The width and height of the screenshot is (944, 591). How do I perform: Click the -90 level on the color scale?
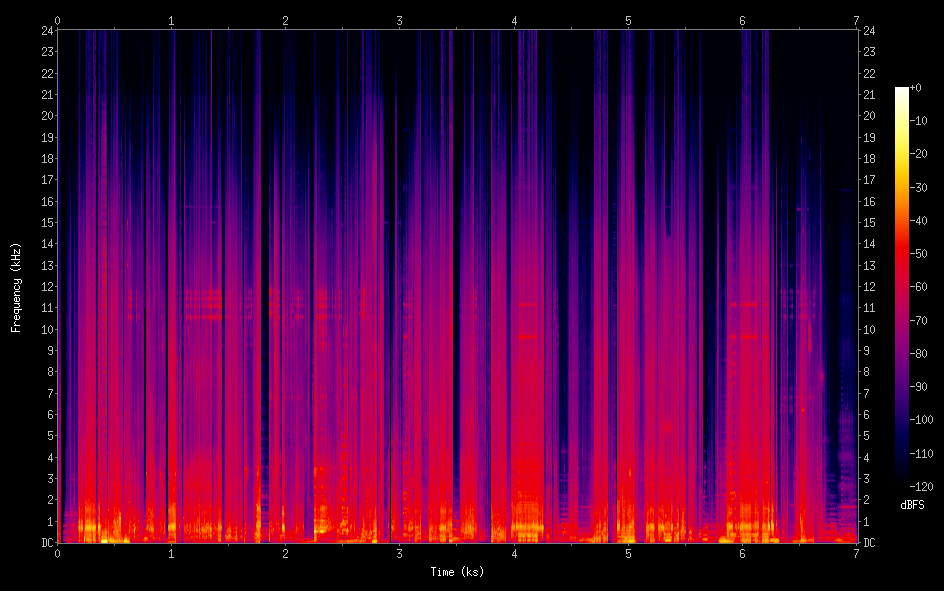click(x=925, y=387)
